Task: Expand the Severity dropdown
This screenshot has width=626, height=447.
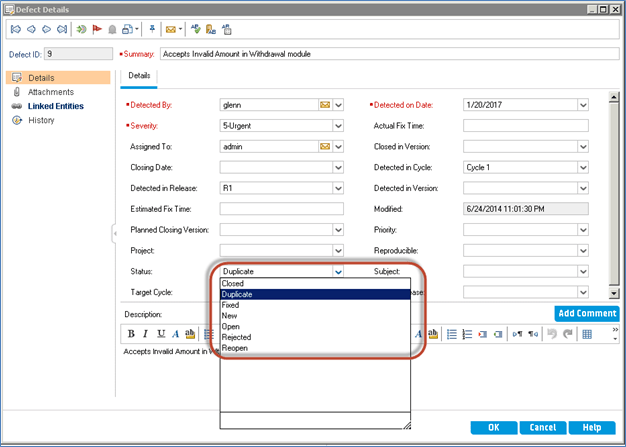Action: [x=339, y=125]
